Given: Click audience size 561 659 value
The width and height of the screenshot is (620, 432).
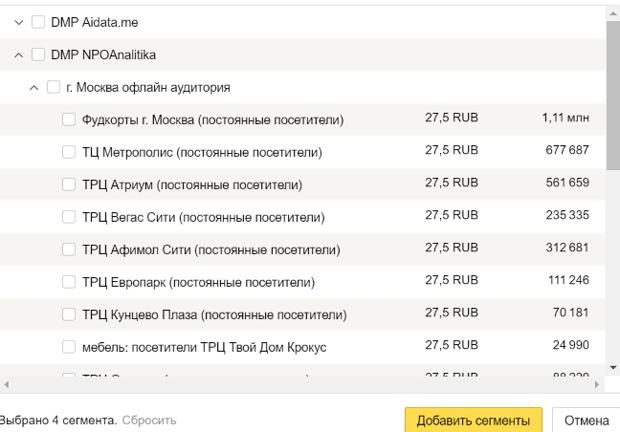Looking at the screenshot, I should 567,182.
